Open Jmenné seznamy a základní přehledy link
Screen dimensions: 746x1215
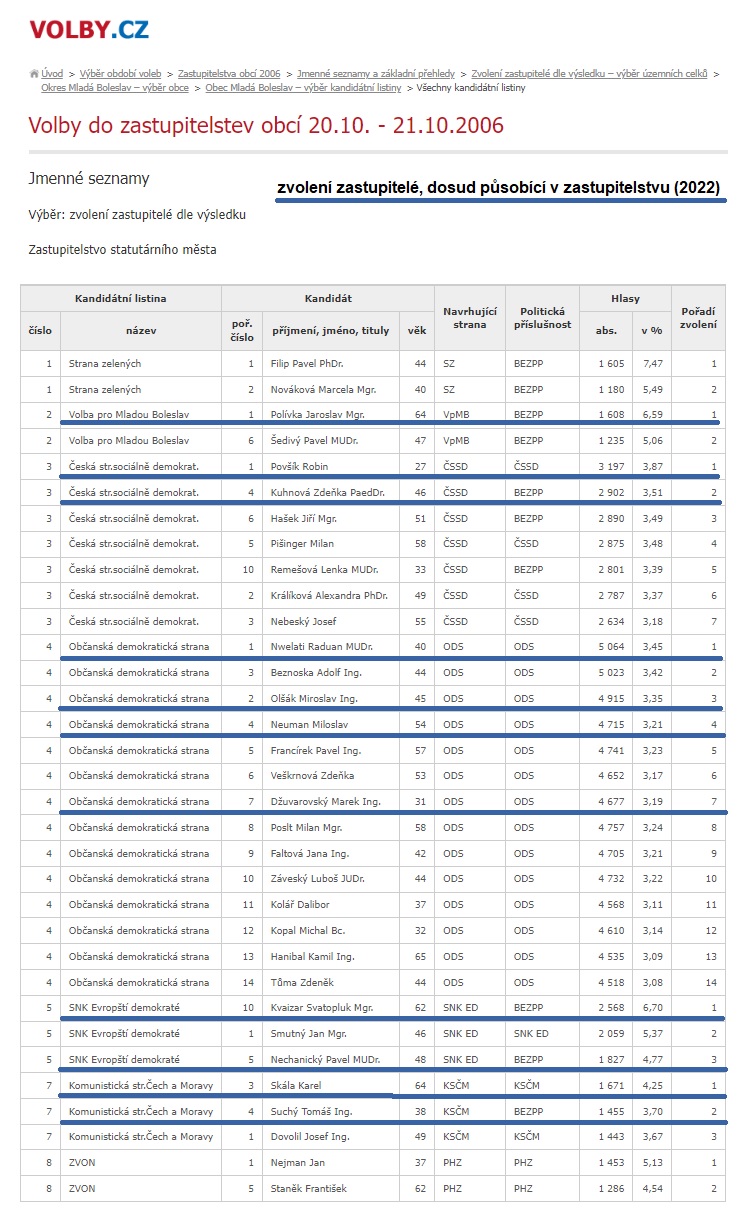point(375,74)
